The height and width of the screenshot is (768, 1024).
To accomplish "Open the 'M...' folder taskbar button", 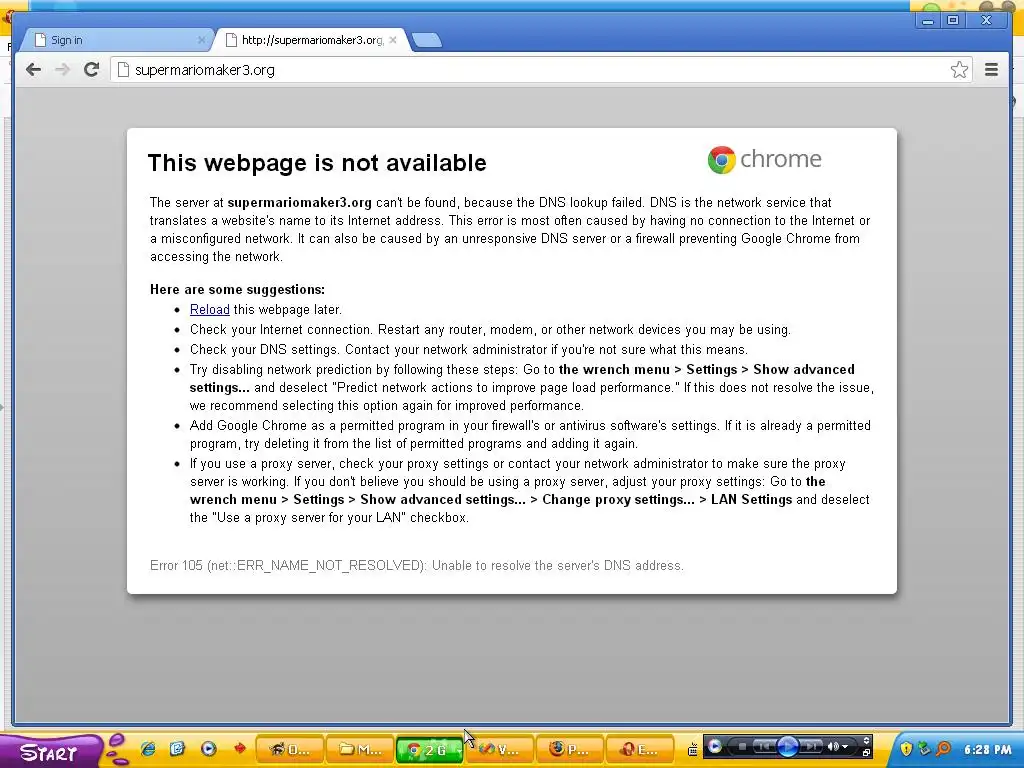I will click(360, 749).
